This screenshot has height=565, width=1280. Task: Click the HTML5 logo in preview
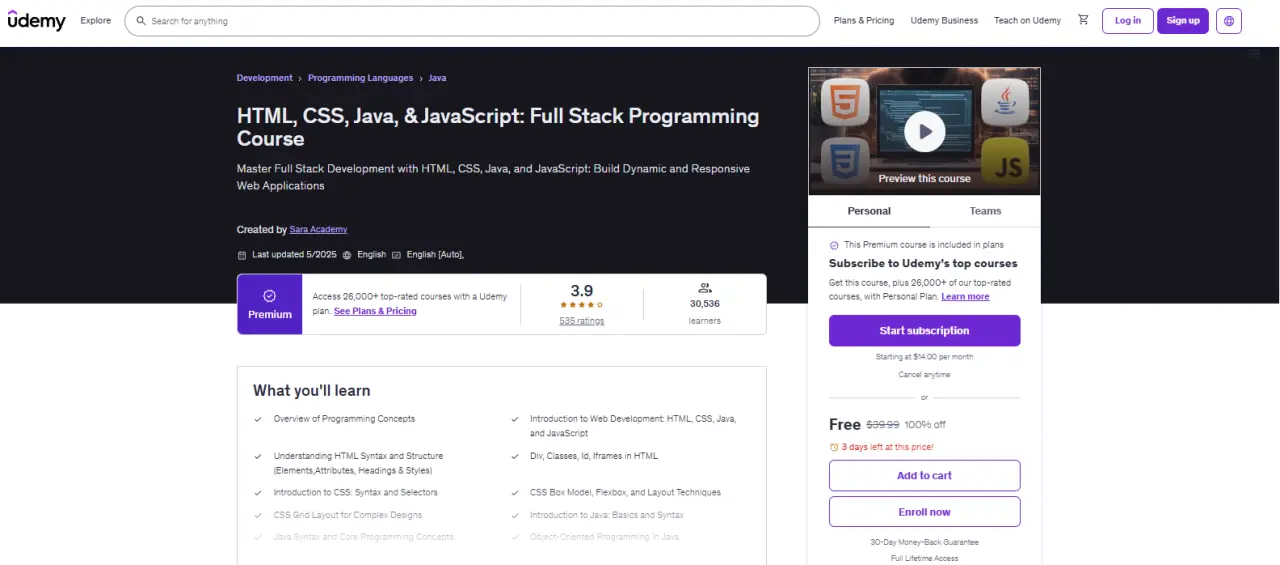coord(846,102)
